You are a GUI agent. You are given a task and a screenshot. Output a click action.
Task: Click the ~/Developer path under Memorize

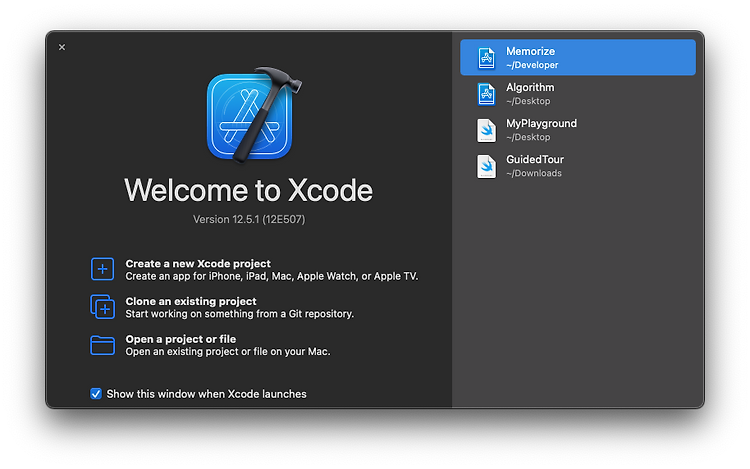click(532, 65)
